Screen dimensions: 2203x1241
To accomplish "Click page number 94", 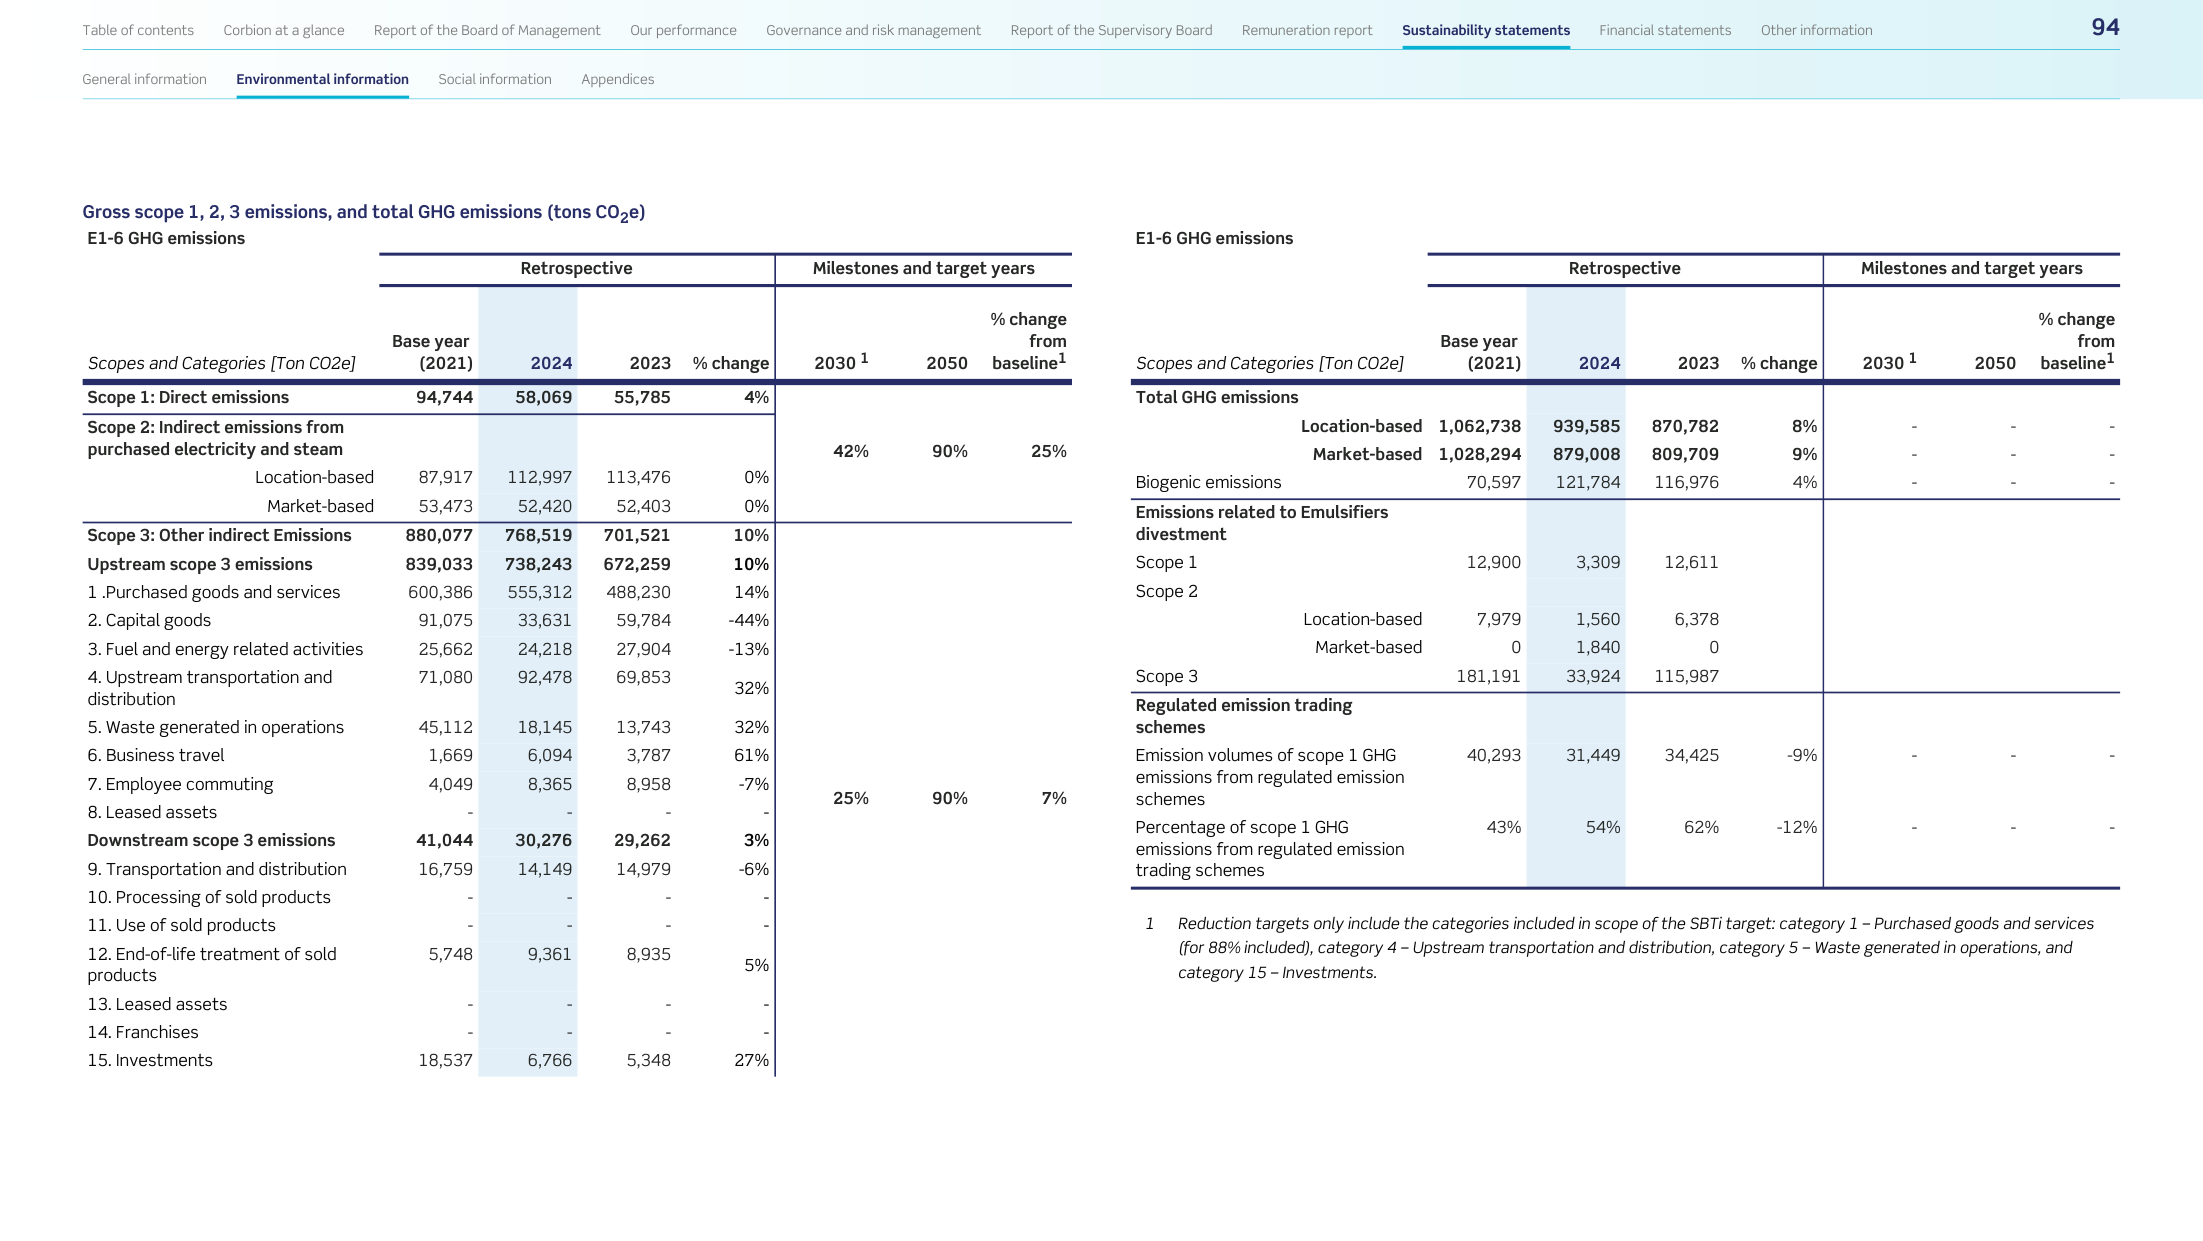I will tap(2105, 27).
